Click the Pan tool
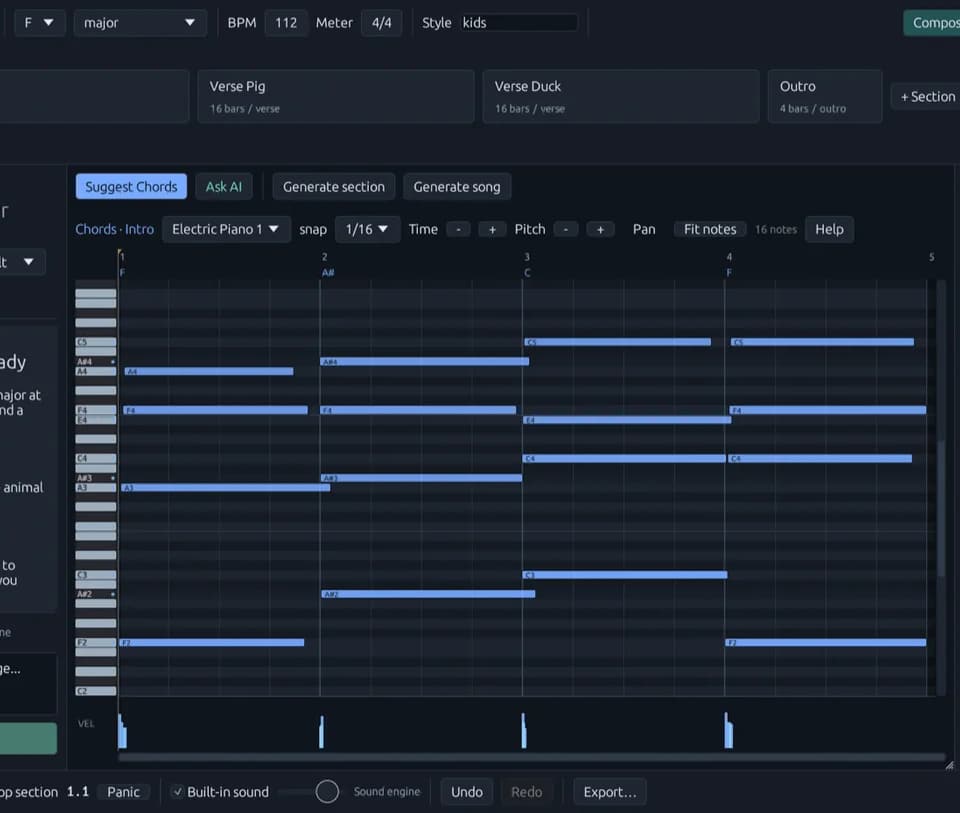The height and width of the screenshot is (813, 960). coord(644,229)
